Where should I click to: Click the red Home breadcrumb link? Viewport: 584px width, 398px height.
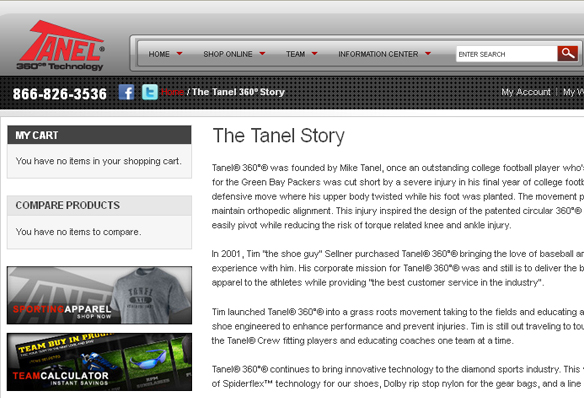click(172, 92)
